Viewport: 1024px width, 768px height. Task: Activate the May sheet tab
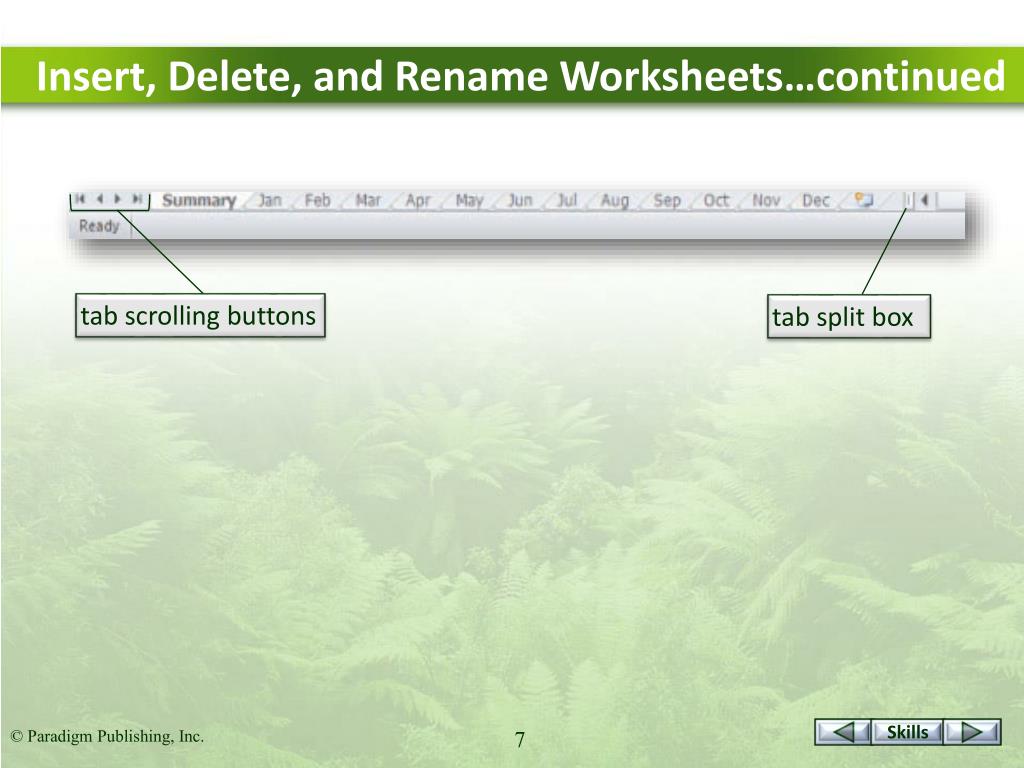tap(469, 200)
